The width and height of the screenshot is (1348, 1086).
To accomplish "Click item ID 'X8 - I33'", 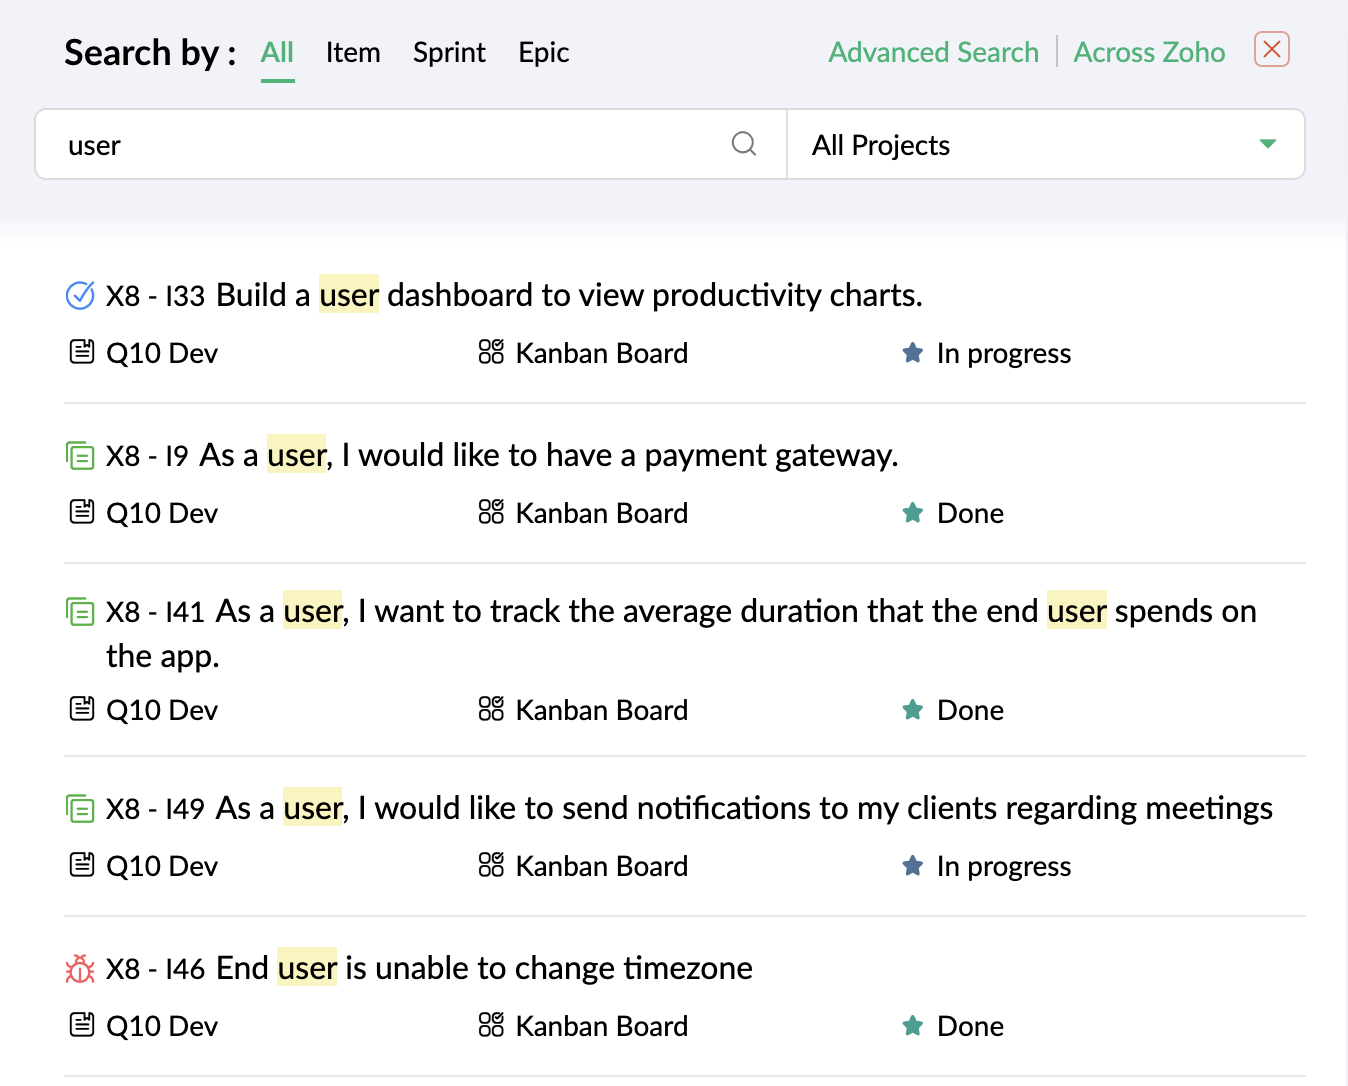I will pyautogui.click(x=155, y=296).
